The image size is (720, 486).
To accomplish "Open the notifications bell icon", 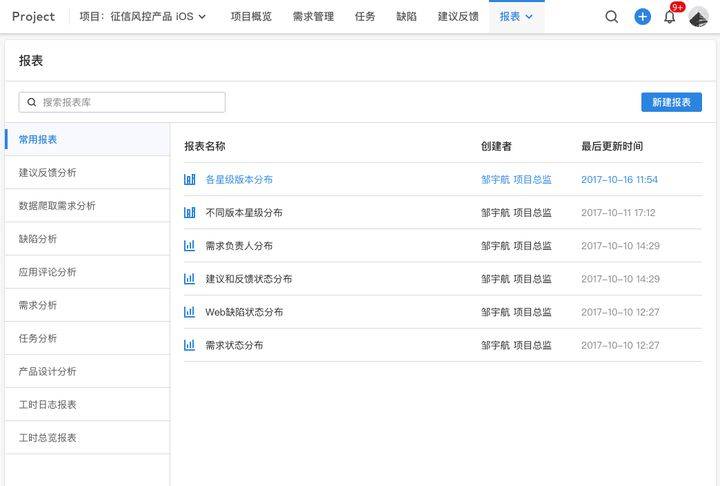I will coord(669,17).
